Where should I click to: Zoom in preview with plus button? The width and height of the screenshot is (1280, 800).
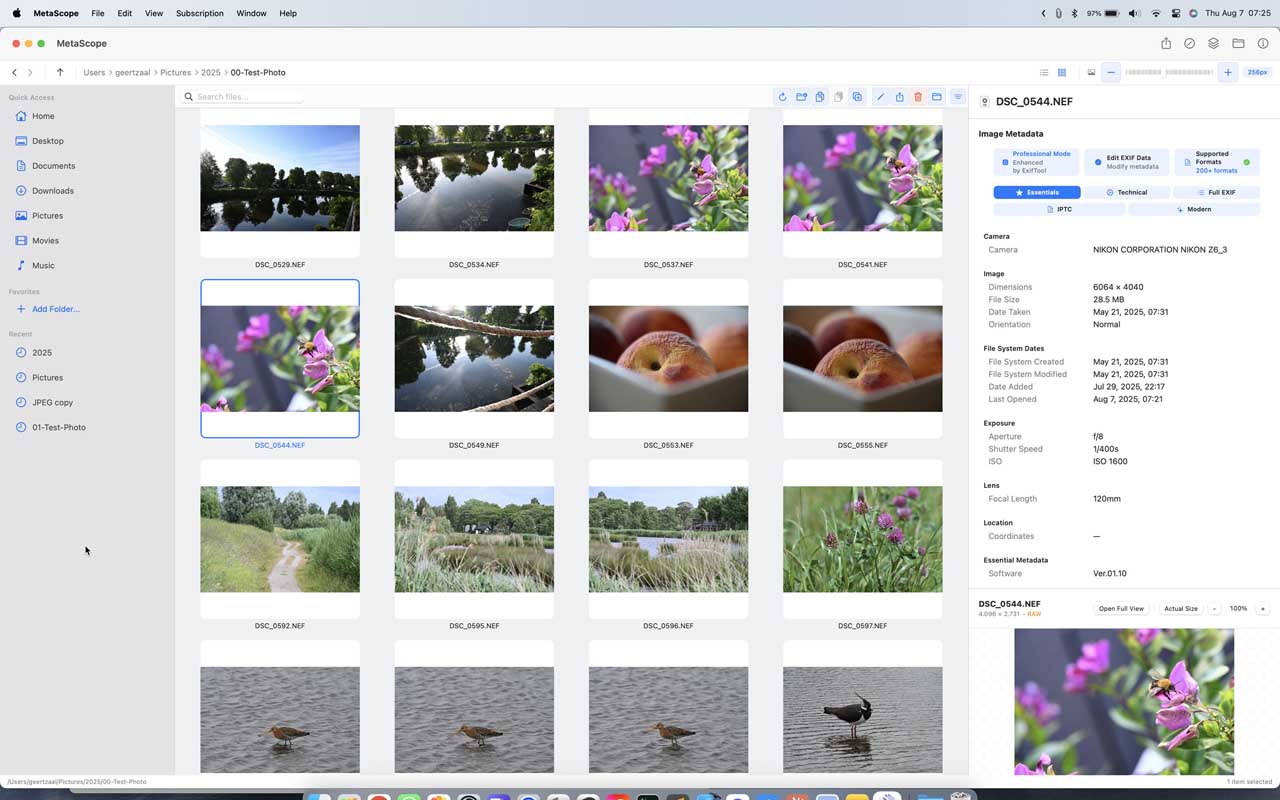tap(1262, 608)
